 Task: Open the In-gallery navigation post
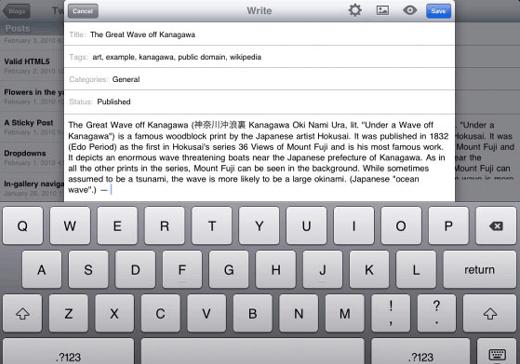(32, 187)
